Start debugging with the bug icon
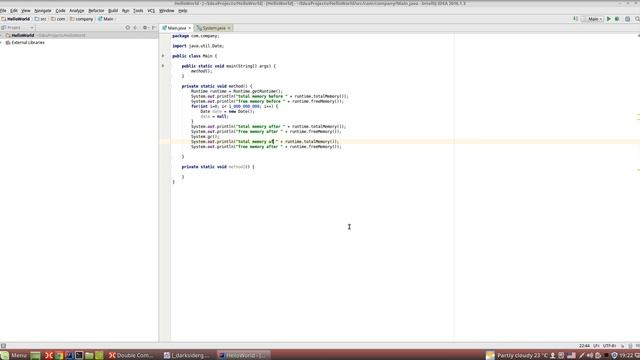 617,19
